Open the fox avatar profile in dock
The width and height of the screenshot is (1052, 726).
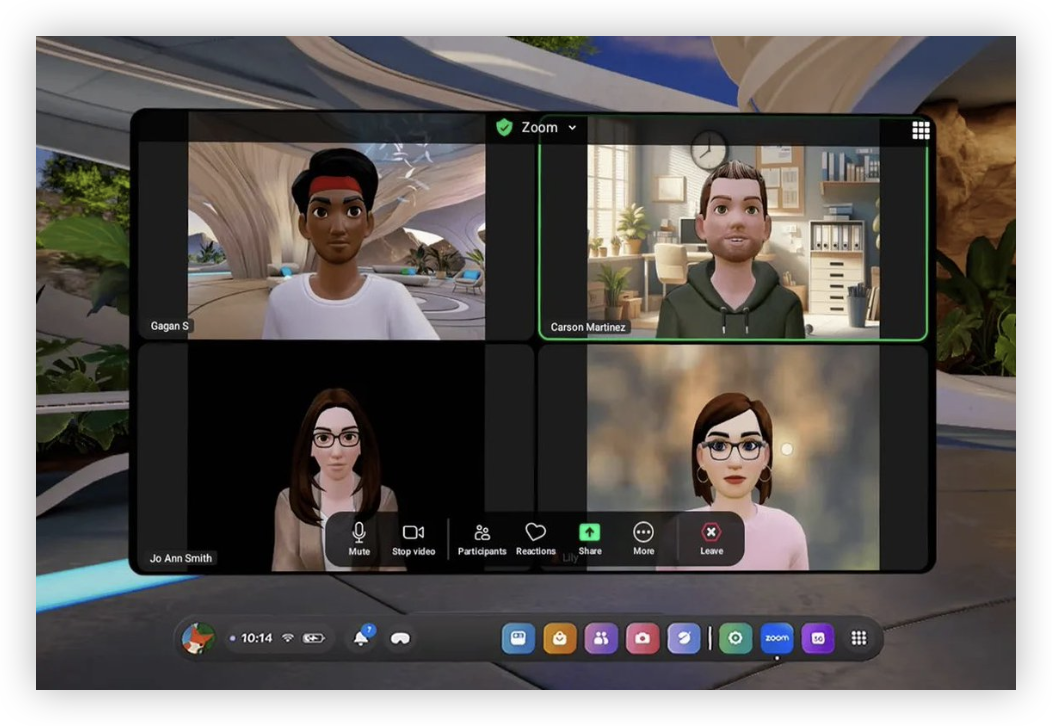(198, 638)
